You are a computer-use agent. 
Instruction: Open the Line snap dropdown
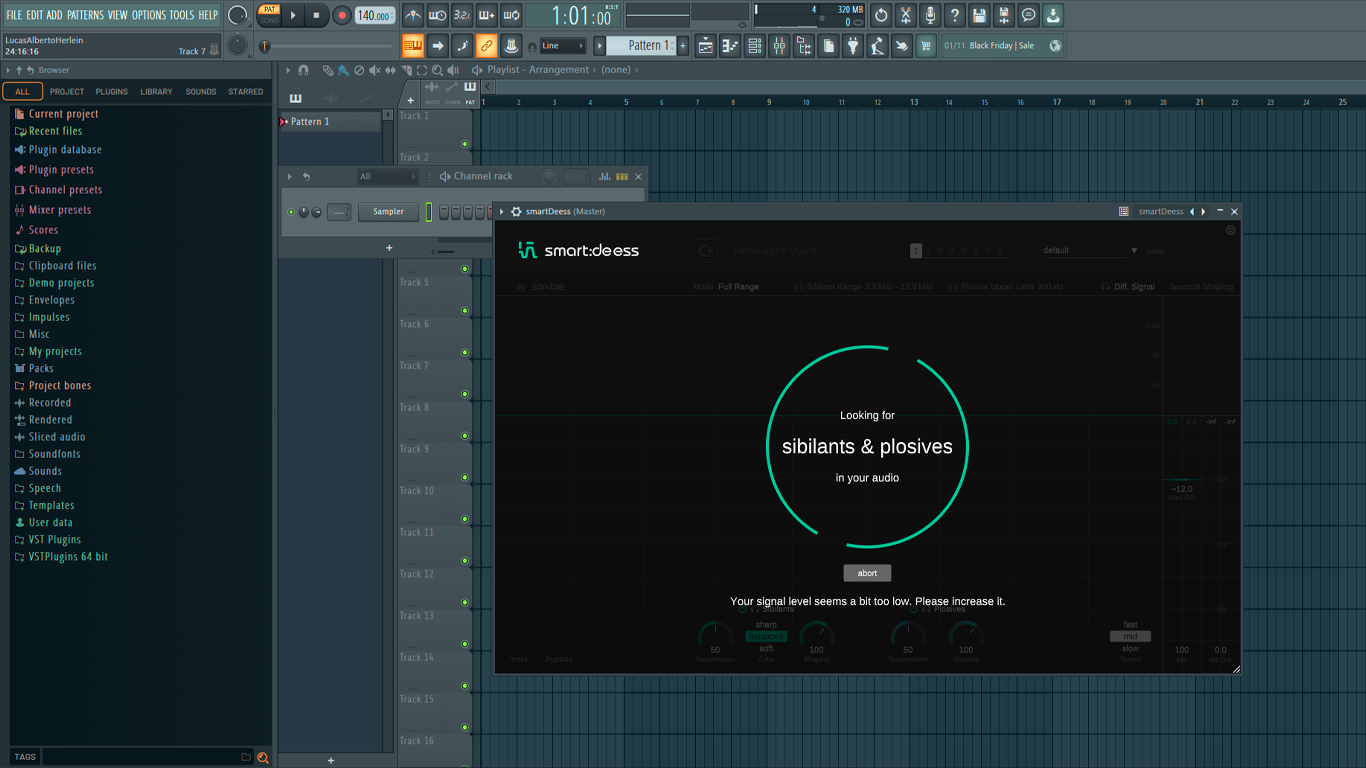pyautogui.click(x=563, y=46)
